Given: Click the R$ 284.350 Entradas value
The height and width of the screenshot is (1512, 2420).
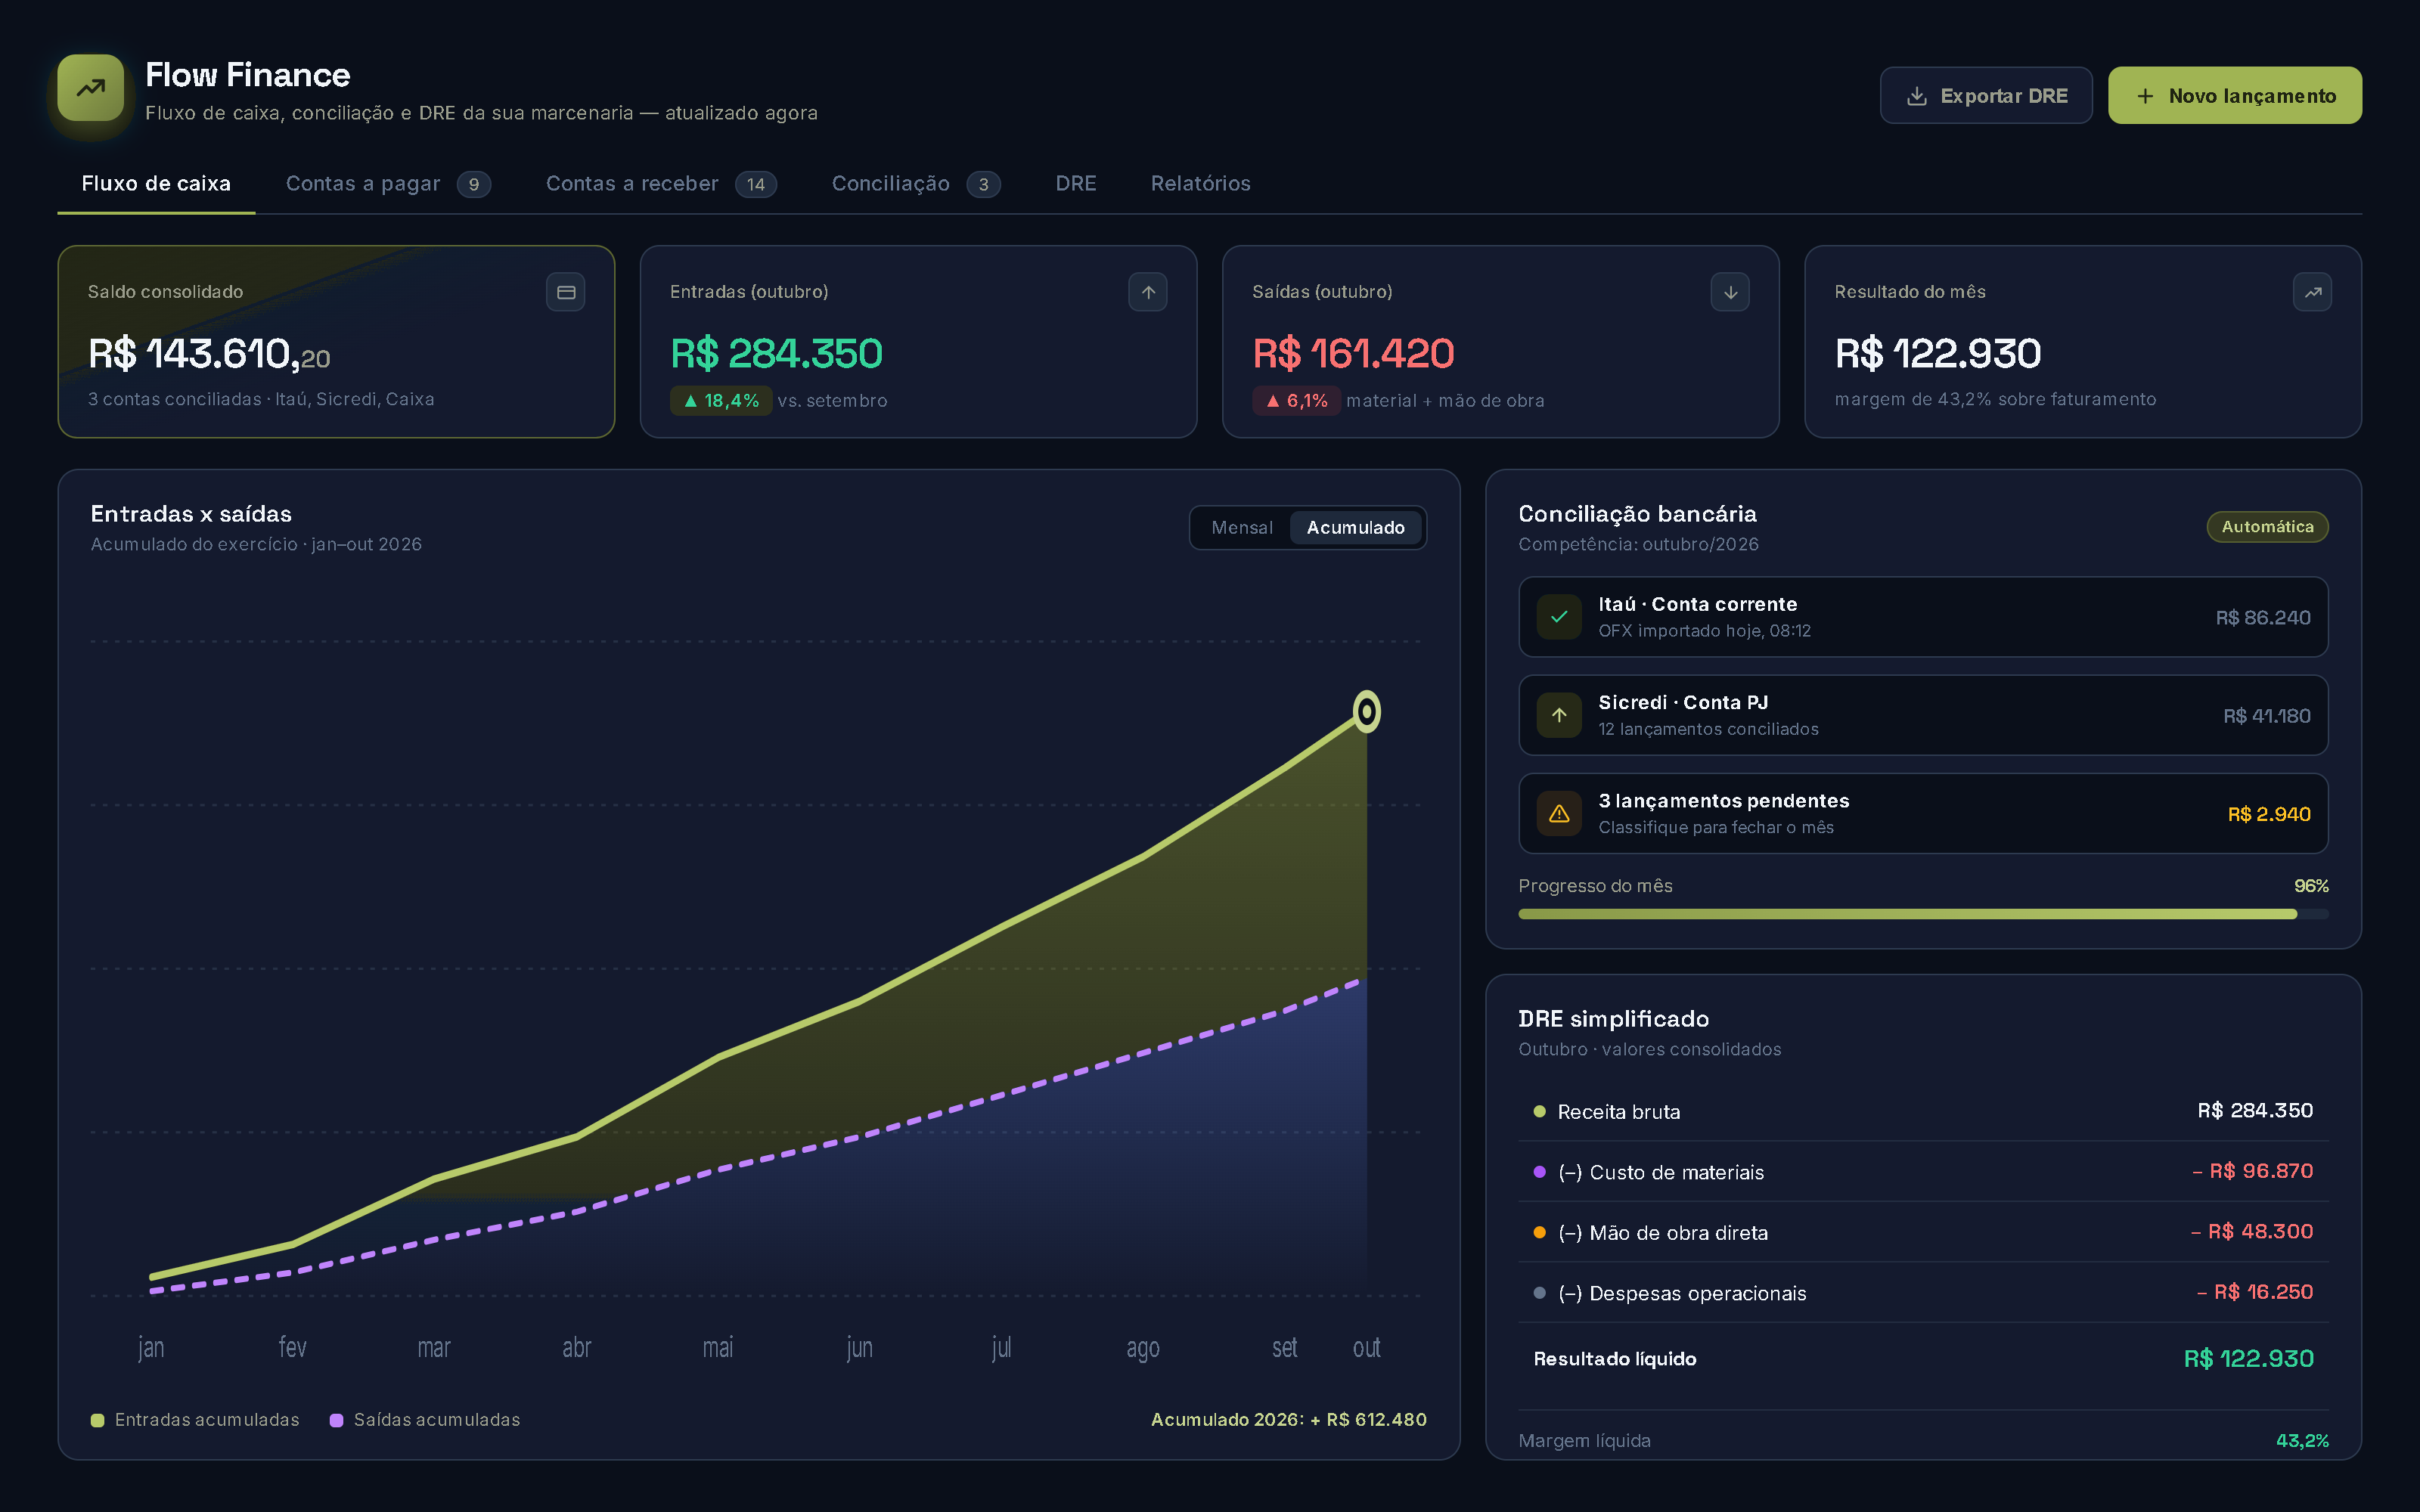Looking at the screenshot, I should click(x=776, y=353).
